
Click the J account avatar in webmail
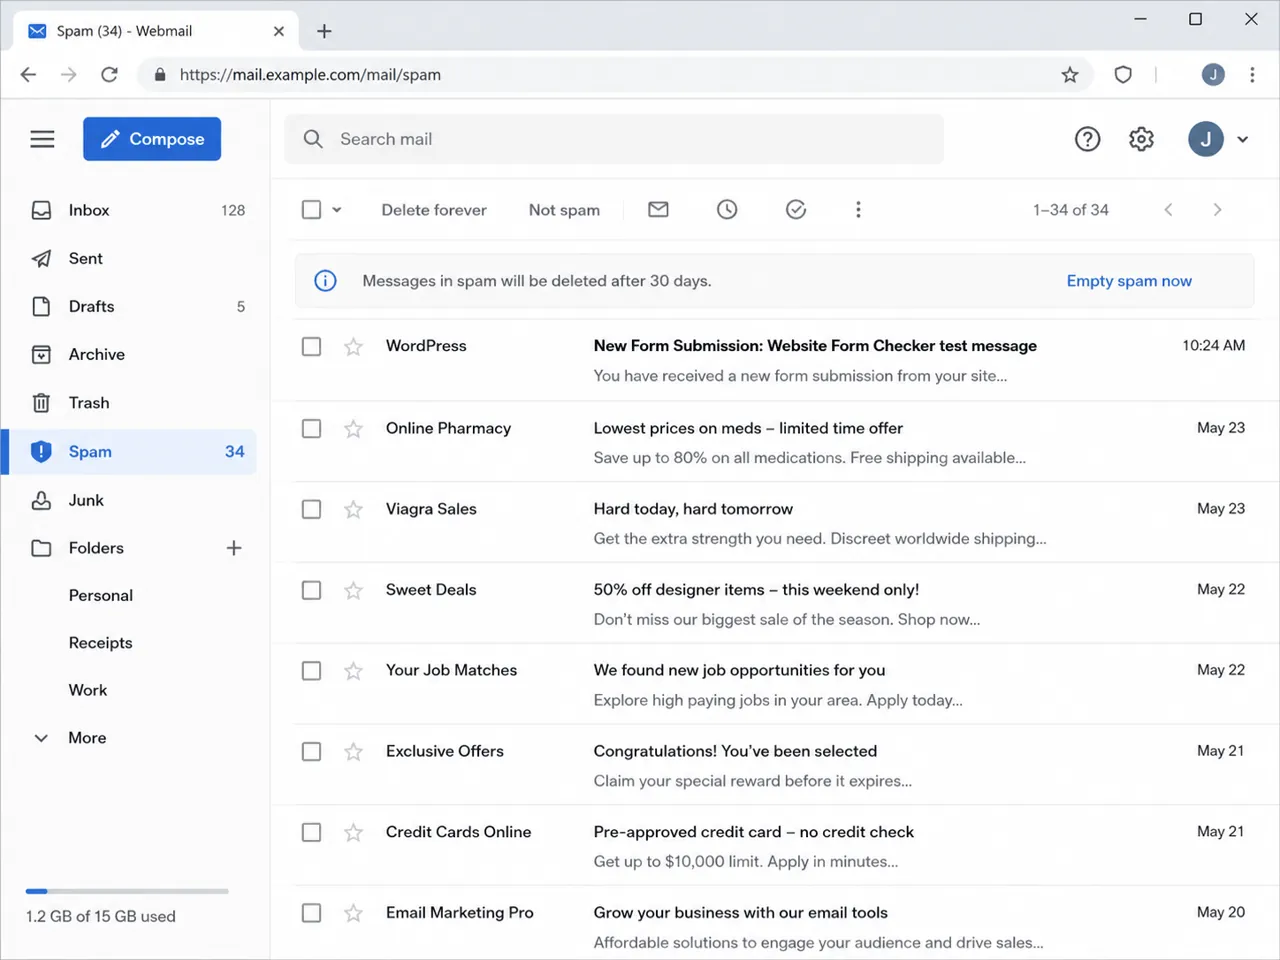click(x=1206, y=139)
